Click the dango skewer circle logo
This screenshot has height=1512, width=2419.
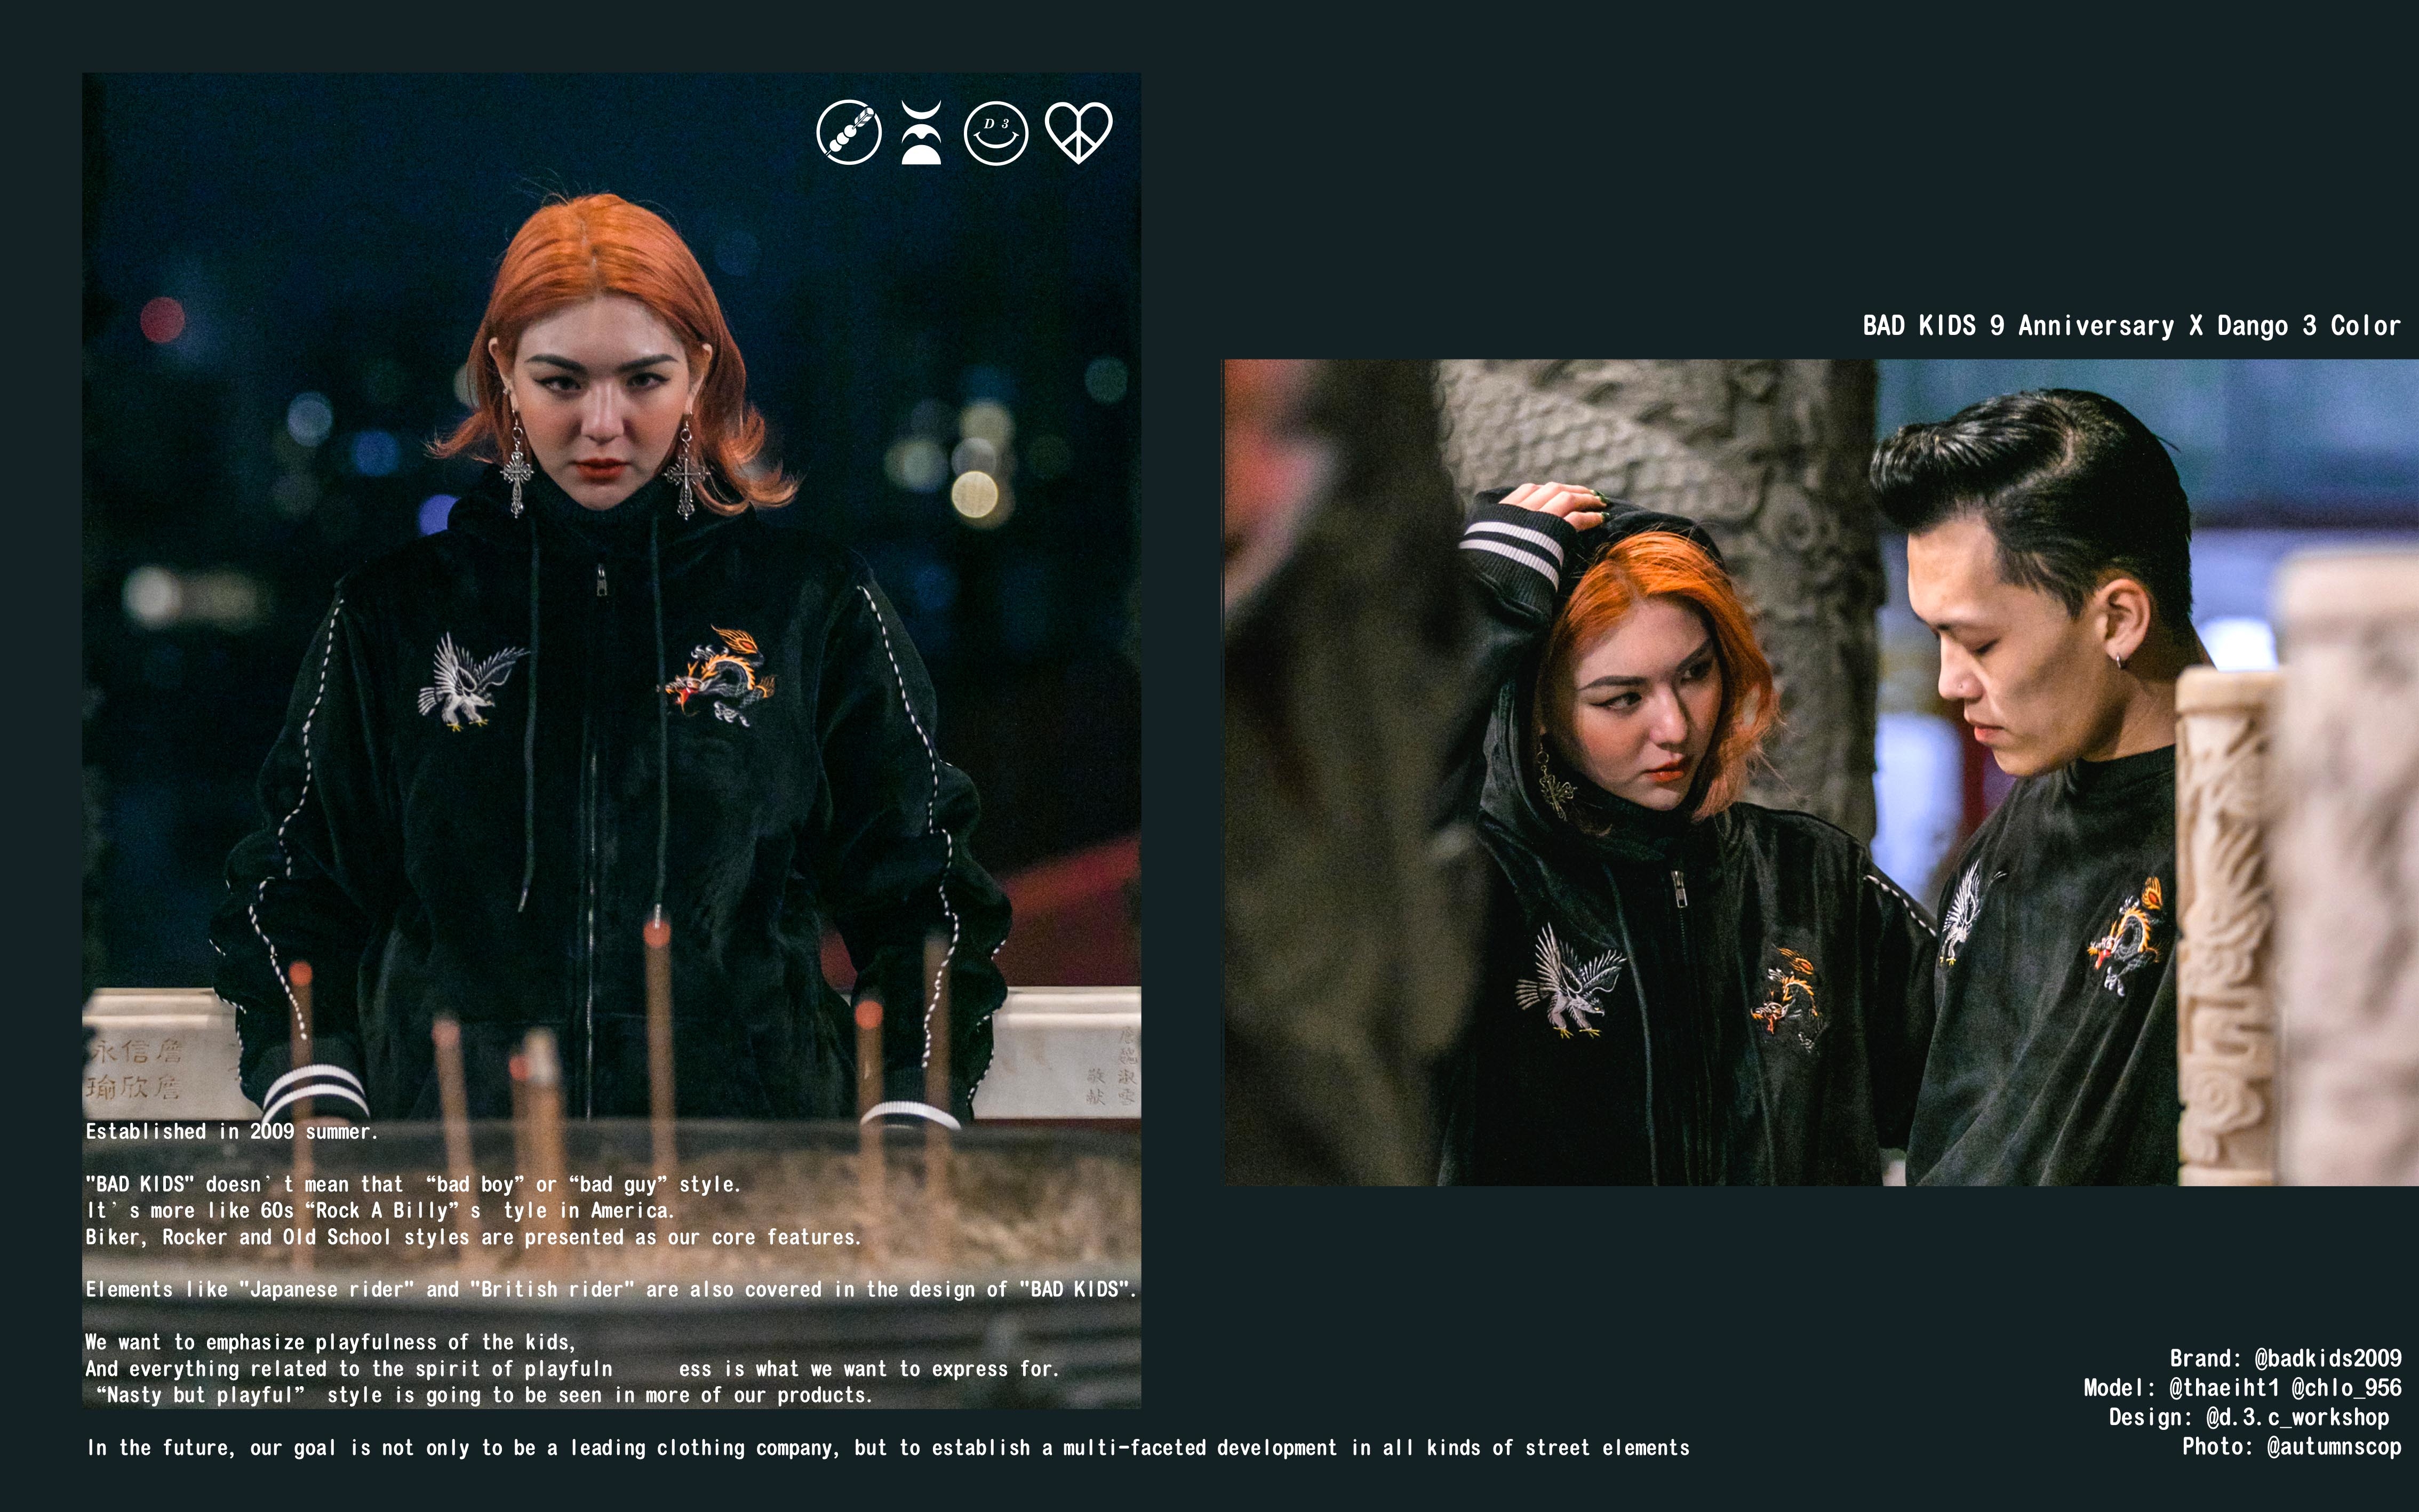coord(848,132)
